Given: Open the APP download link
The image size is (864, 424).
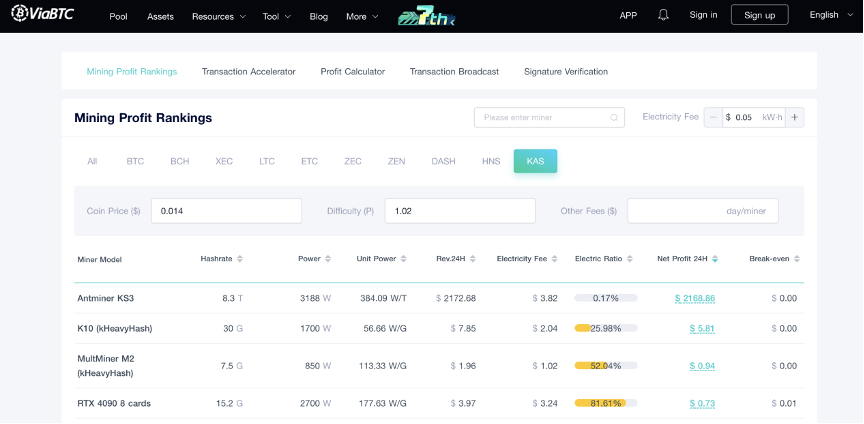Looking at the screenshot, I should 628,15.
